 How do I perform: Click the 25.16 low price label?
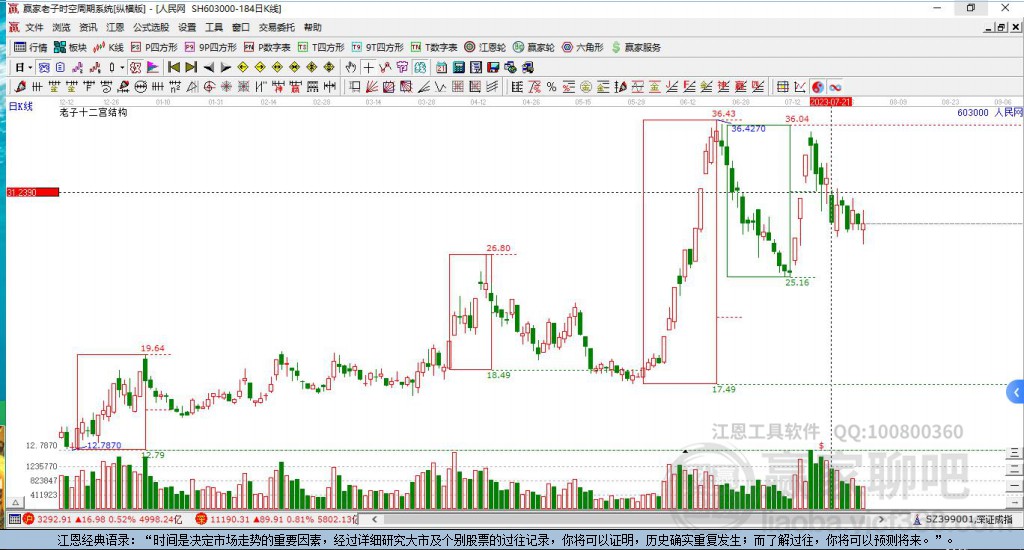coord(797,282)
